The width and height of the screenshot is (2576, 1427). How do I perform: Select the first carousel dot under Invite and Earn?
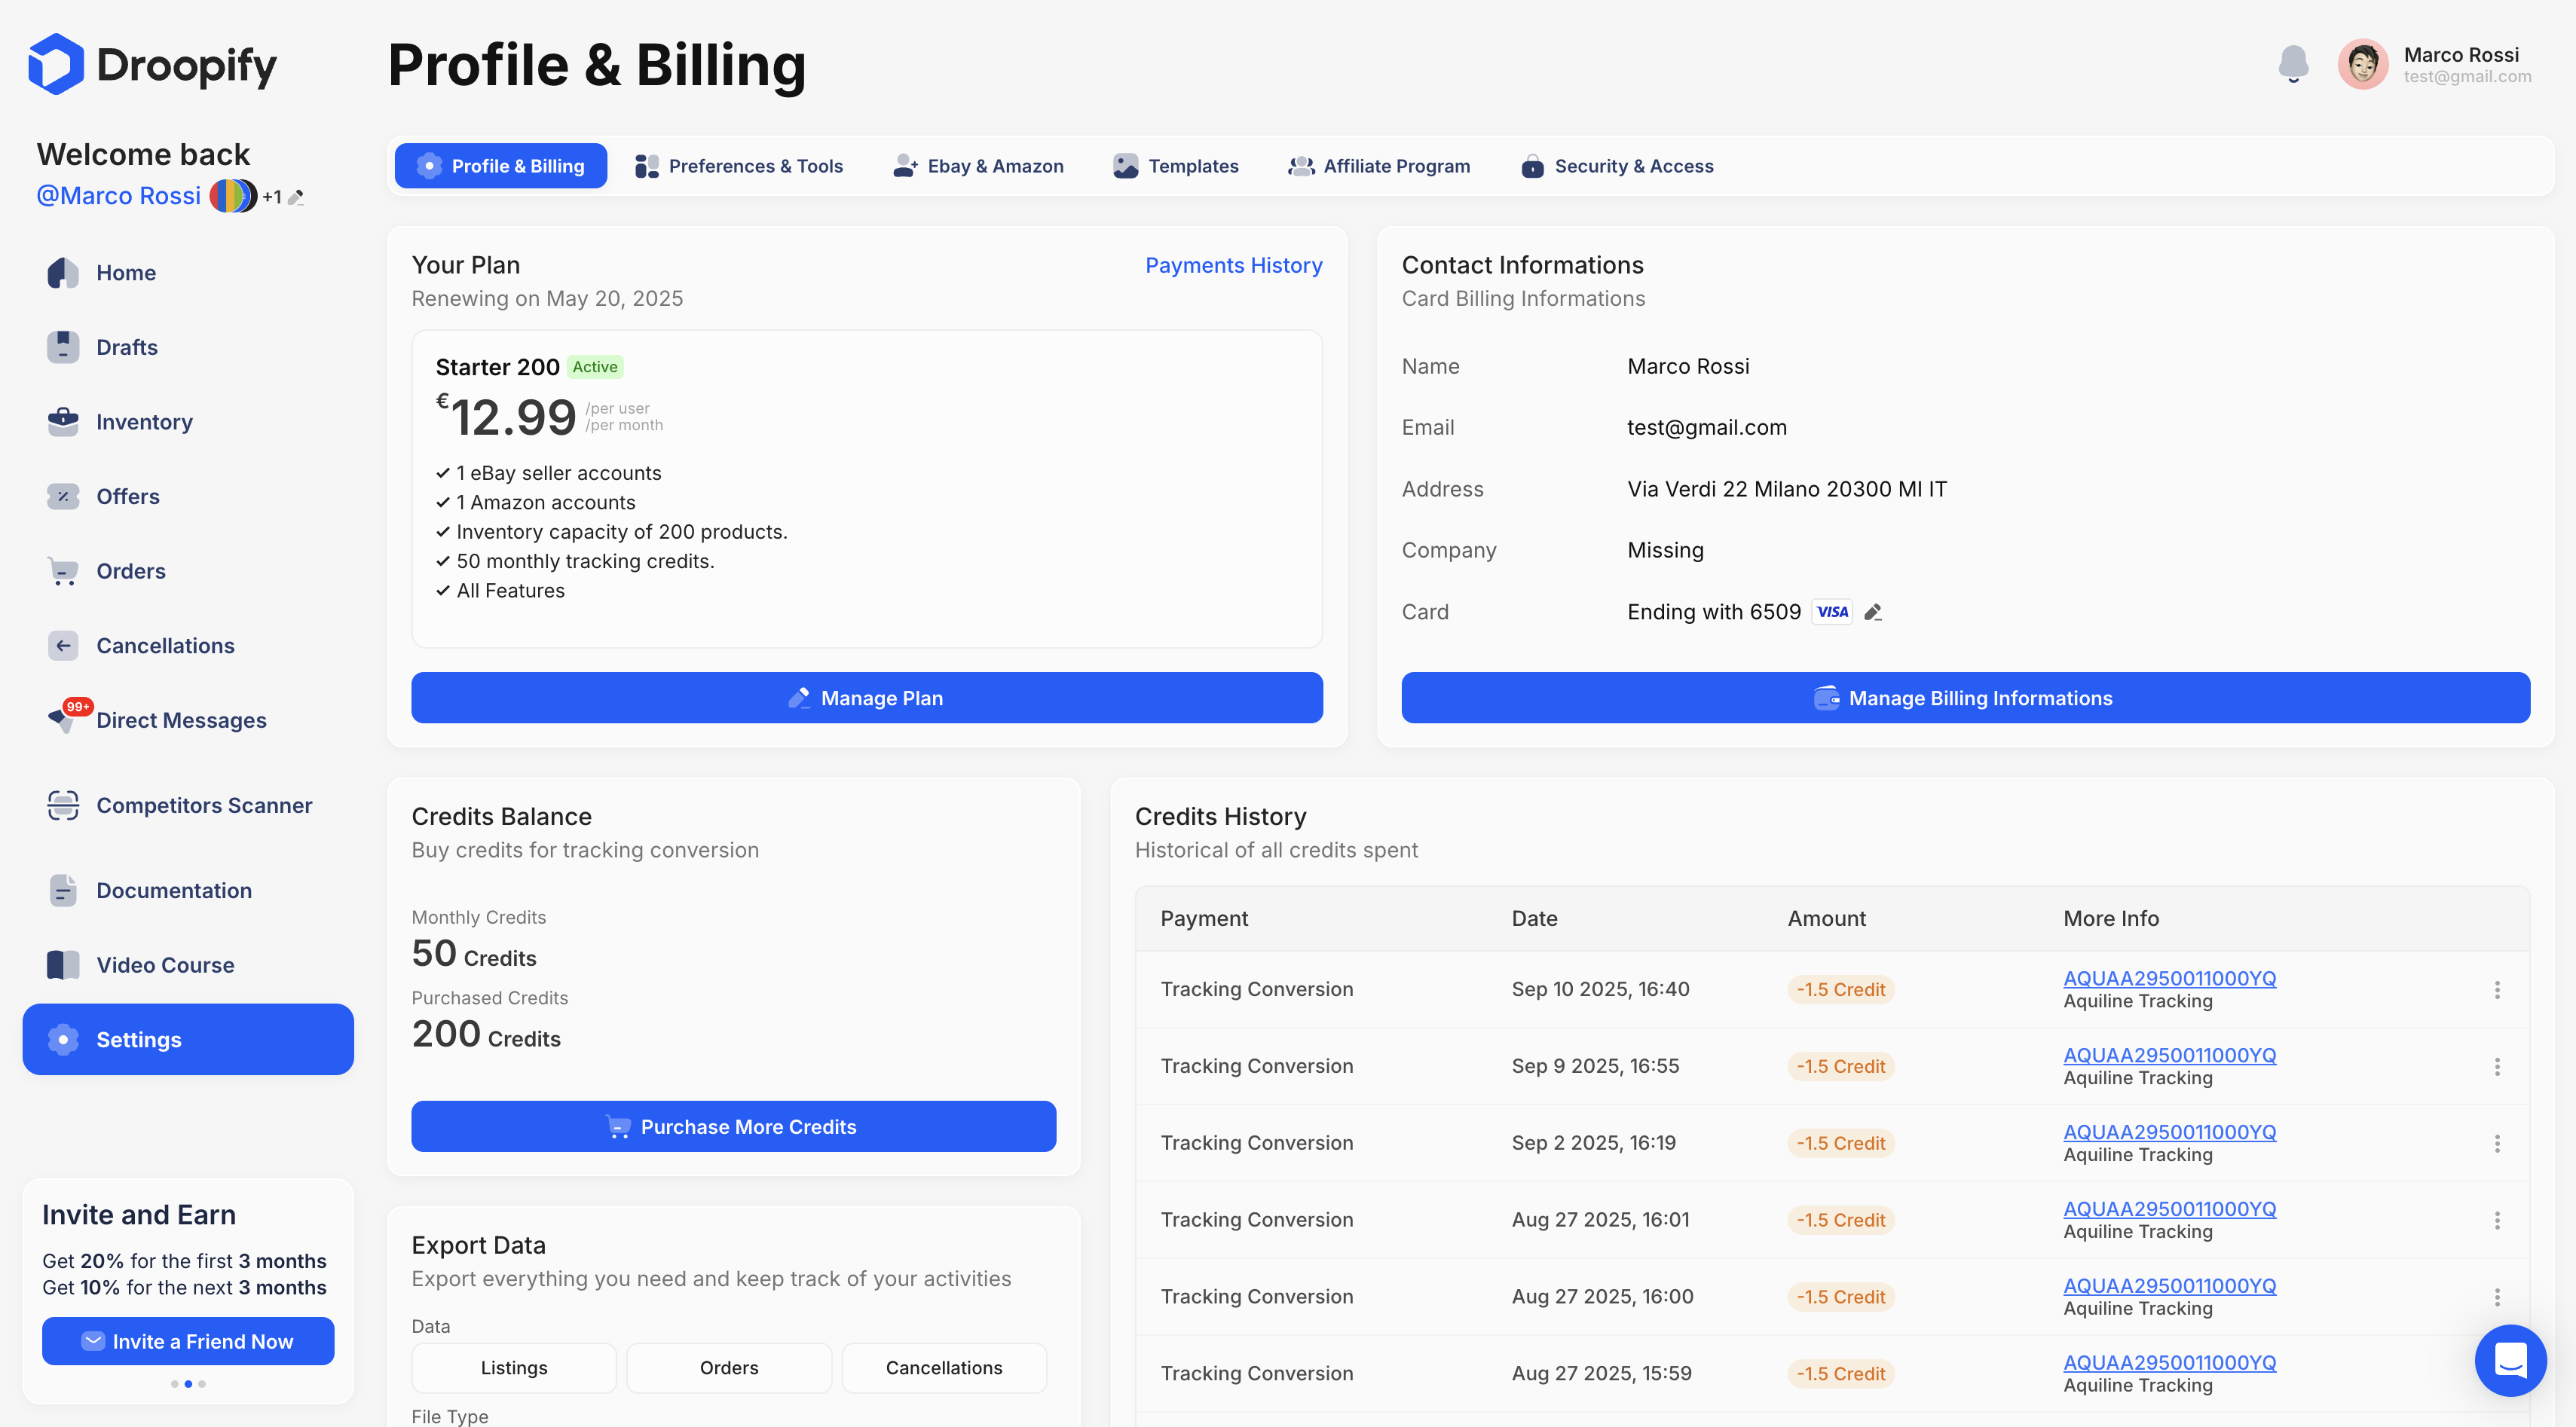[175, 1384]
